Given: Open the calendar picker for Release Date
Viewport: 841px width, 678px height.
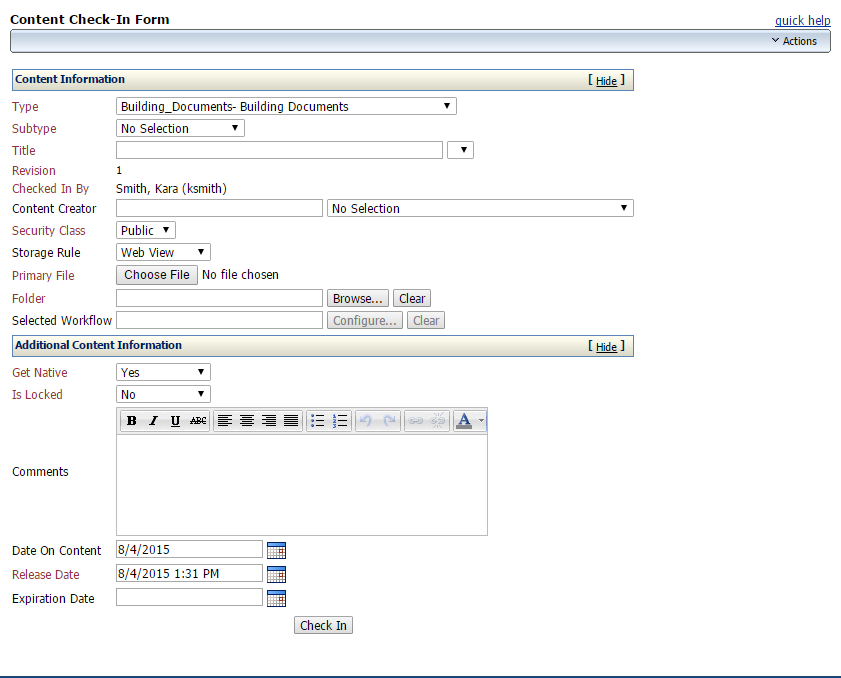Looking at the screenshot, I should [x=276, y=573].
